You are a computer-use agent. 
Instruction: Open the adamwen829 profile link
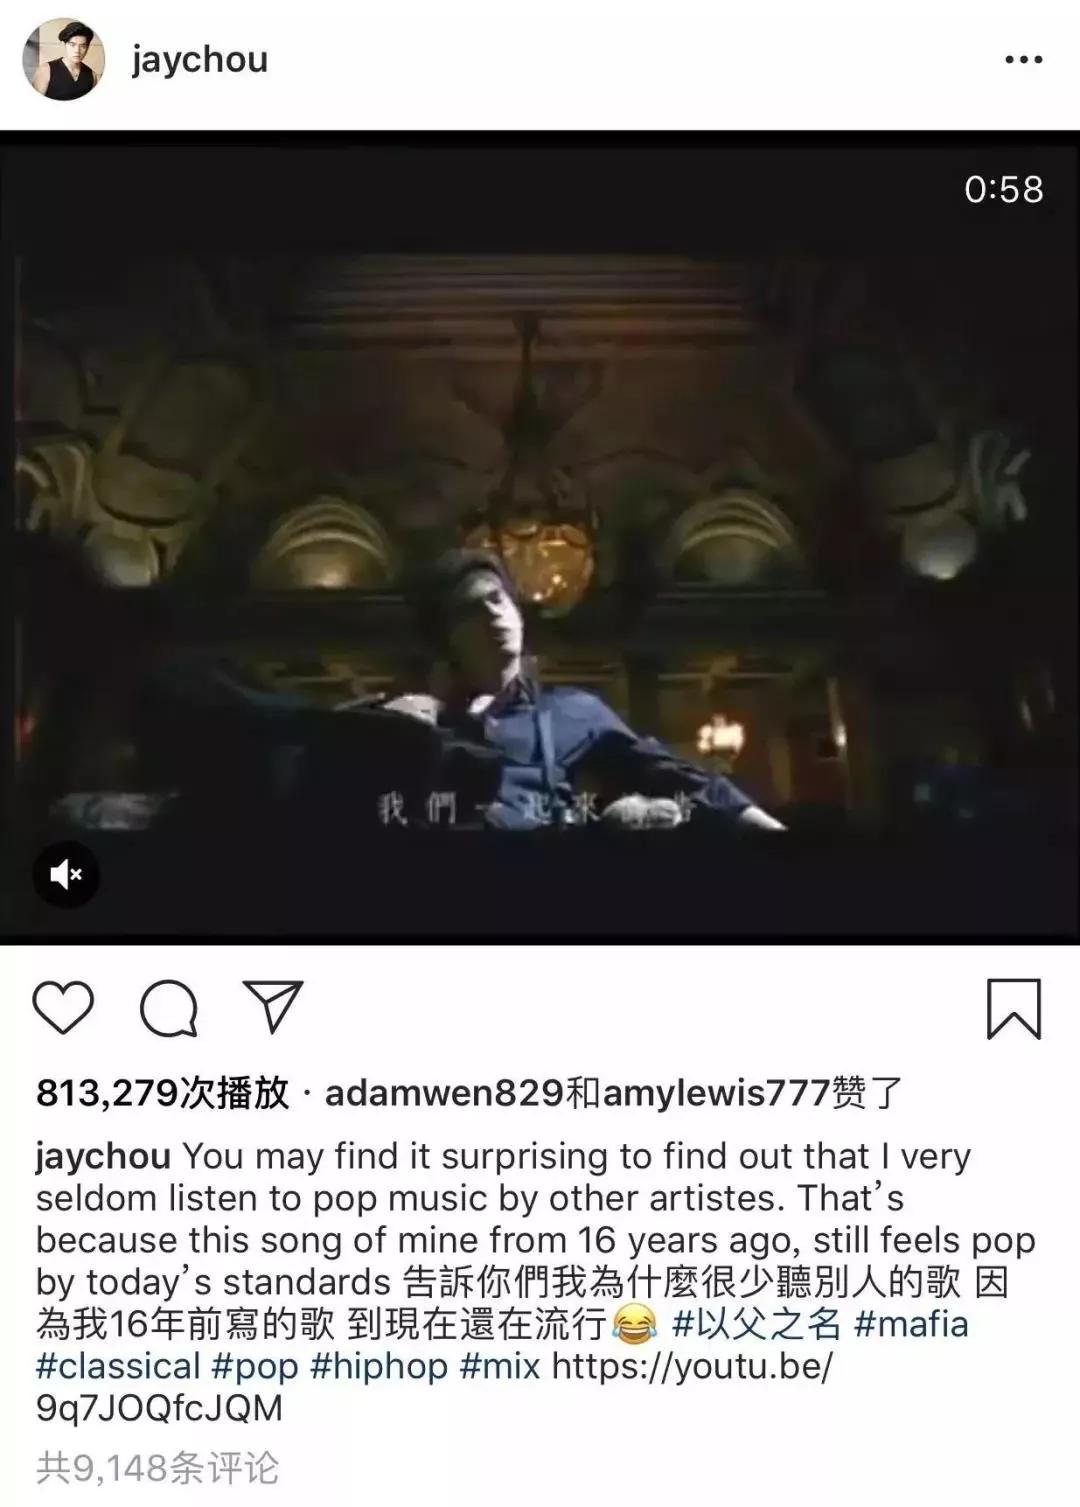(444, 1093)
